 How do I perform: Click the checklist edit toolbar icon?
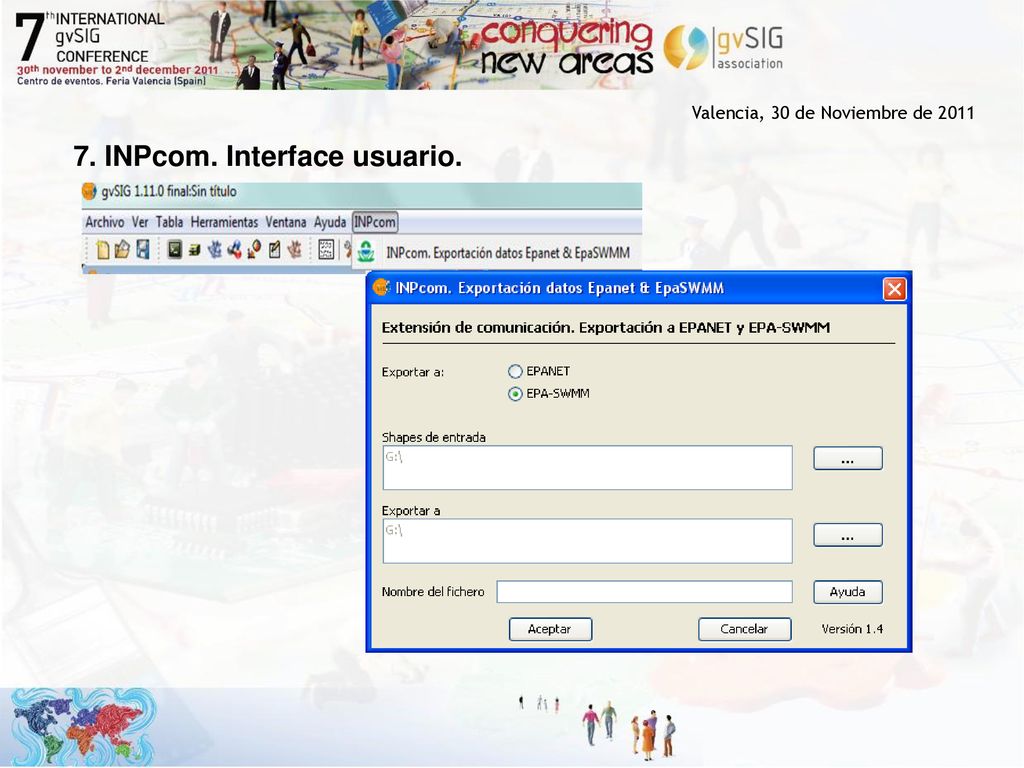274,249
